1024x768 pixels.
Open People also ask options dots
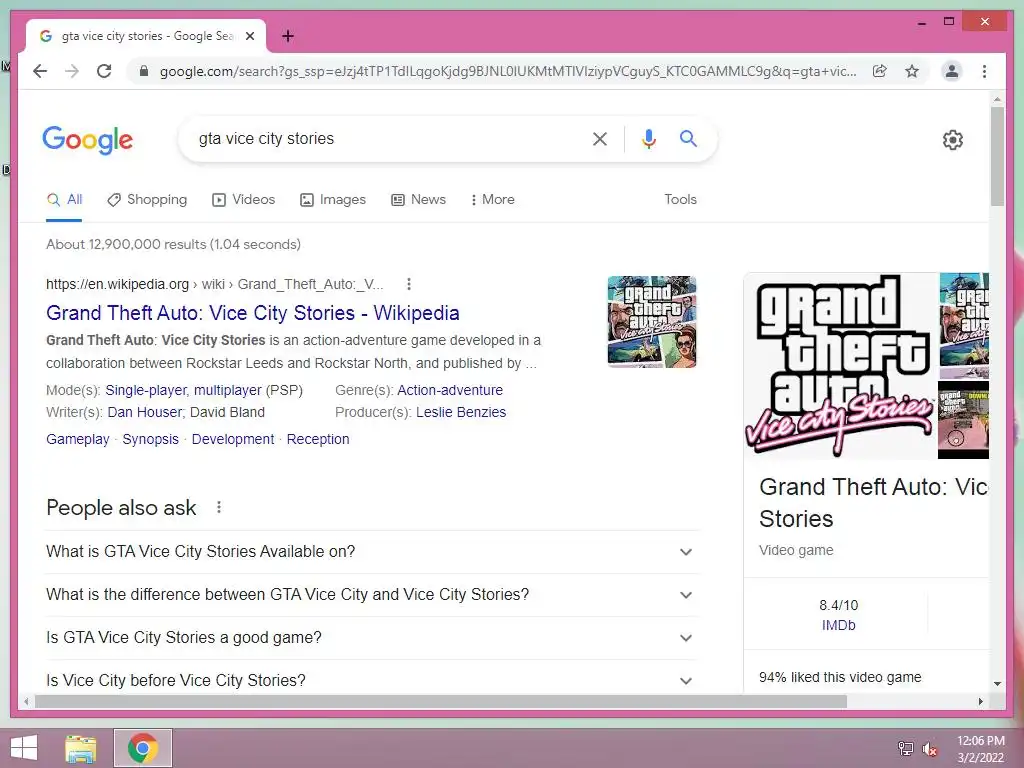pos(219,507)
